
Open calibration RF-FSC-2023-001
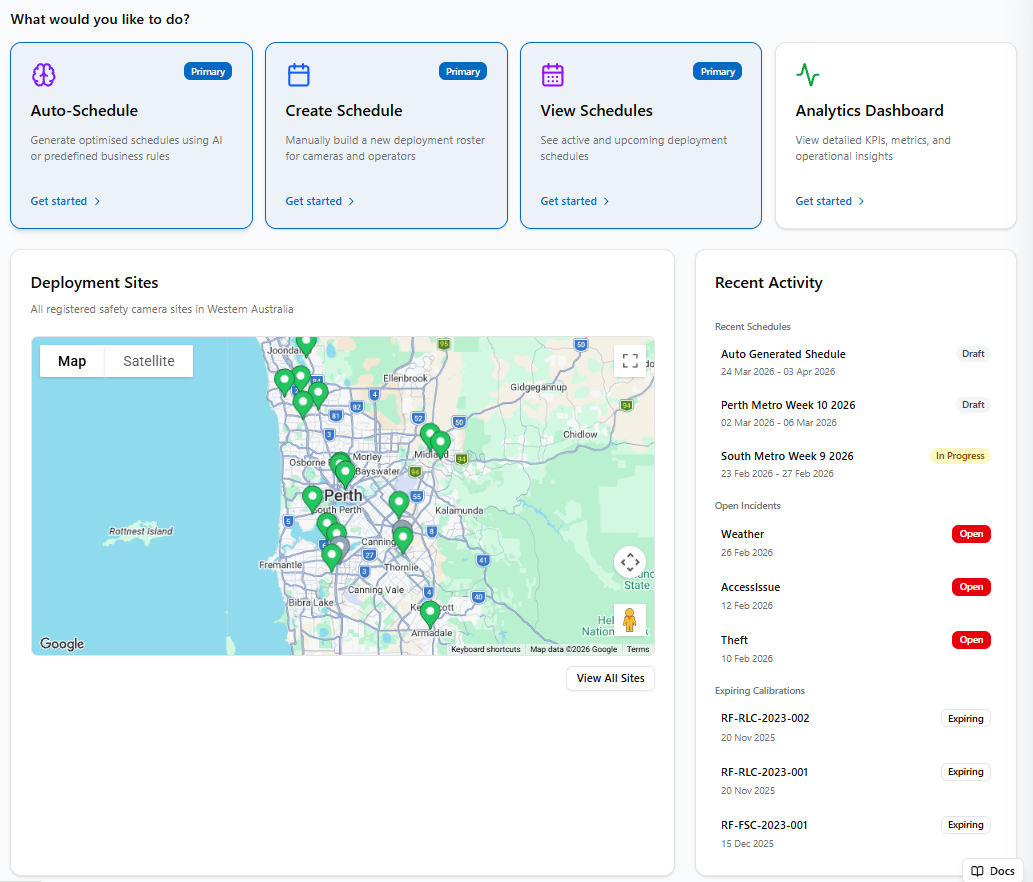(855, 833)
